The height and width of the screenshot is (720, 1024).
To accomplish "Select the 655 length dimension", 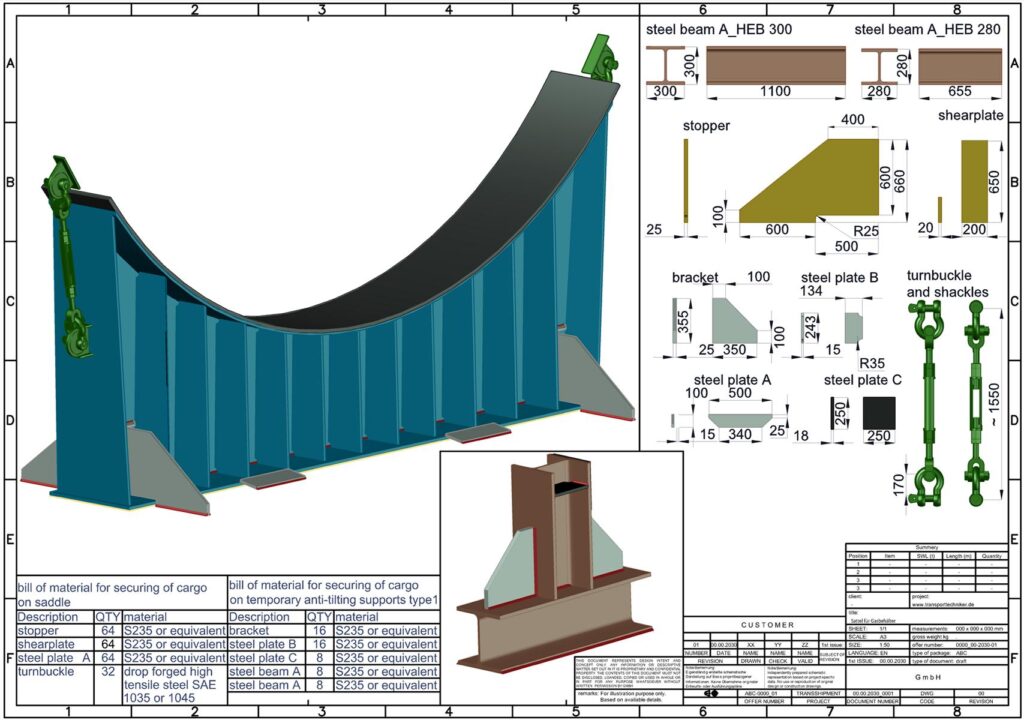I will tap(959, 91).
